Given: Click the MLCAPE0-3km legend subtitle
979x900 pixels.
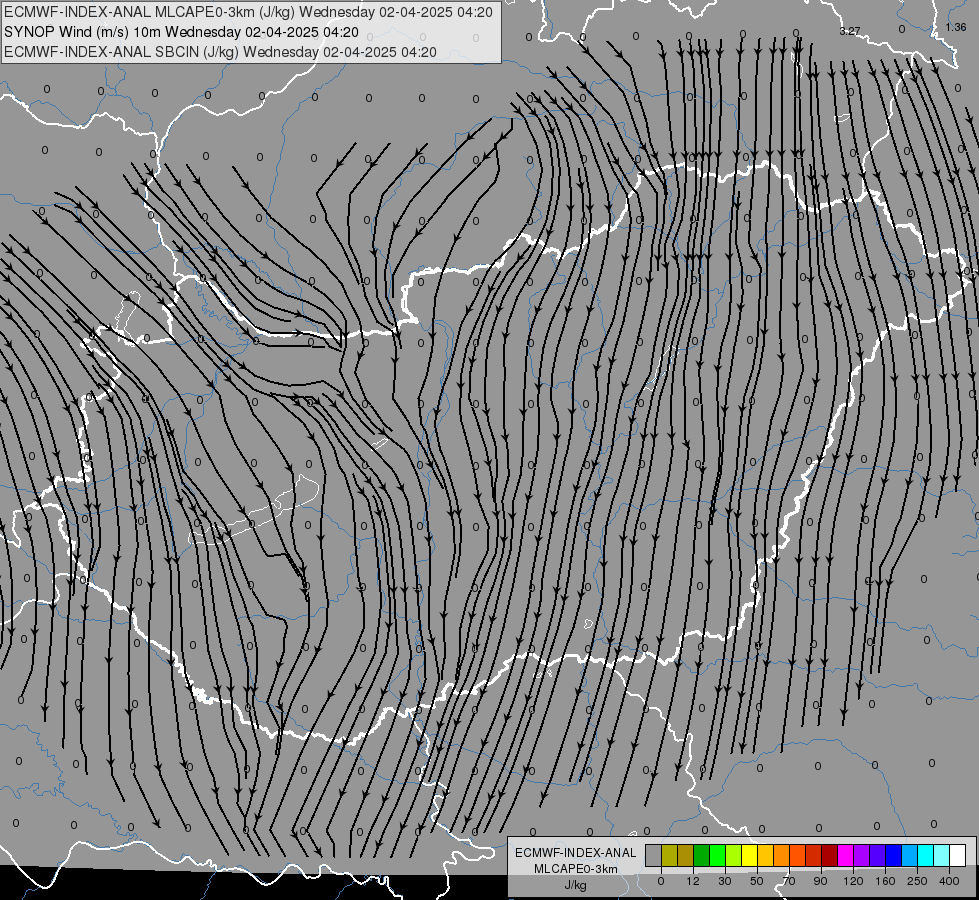Looking at the screenshot, I should tap(576, 869).
